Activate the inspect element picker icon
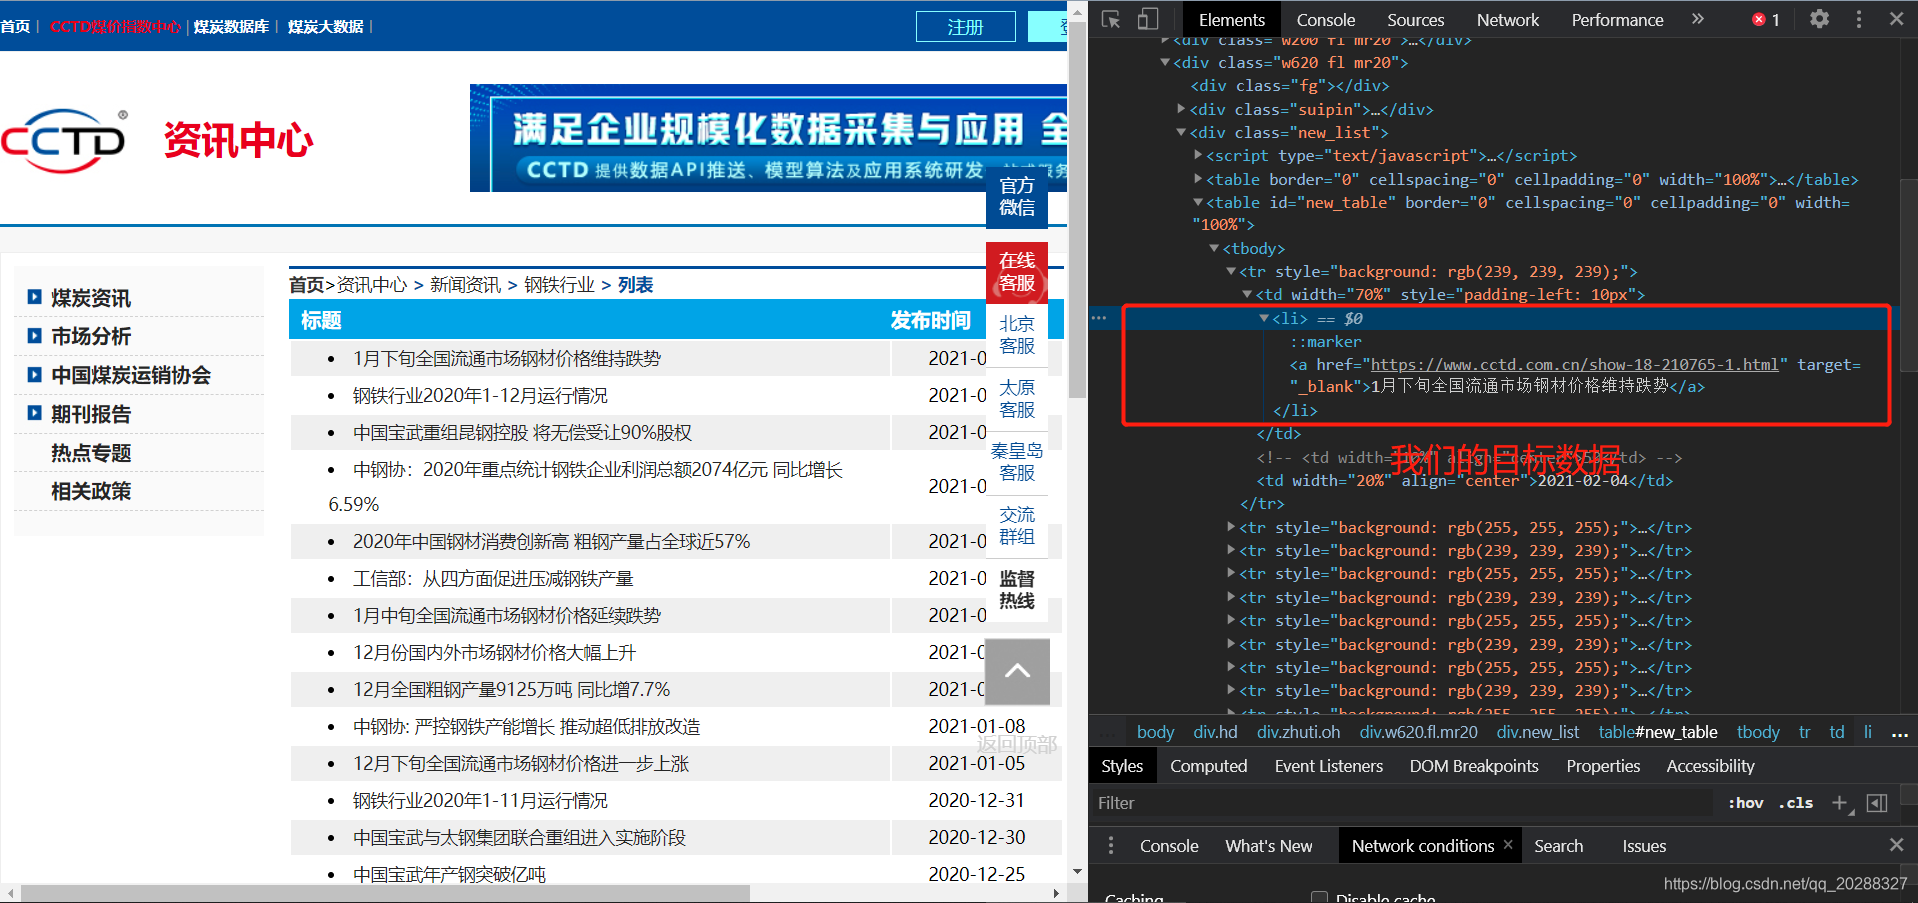Image resolution: width=1918 pixels, height=903 pixels. tap(1111, 19)
